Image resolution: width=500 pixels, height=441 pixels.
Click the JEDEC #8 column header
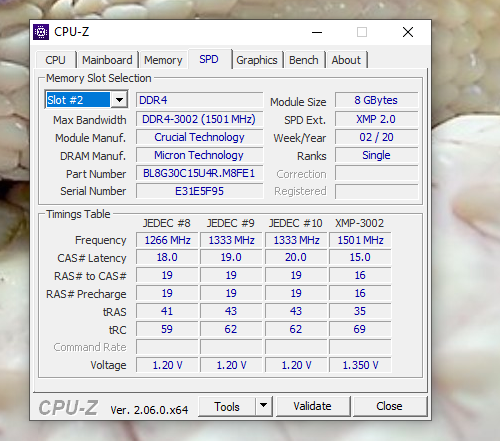pos(167,223)
